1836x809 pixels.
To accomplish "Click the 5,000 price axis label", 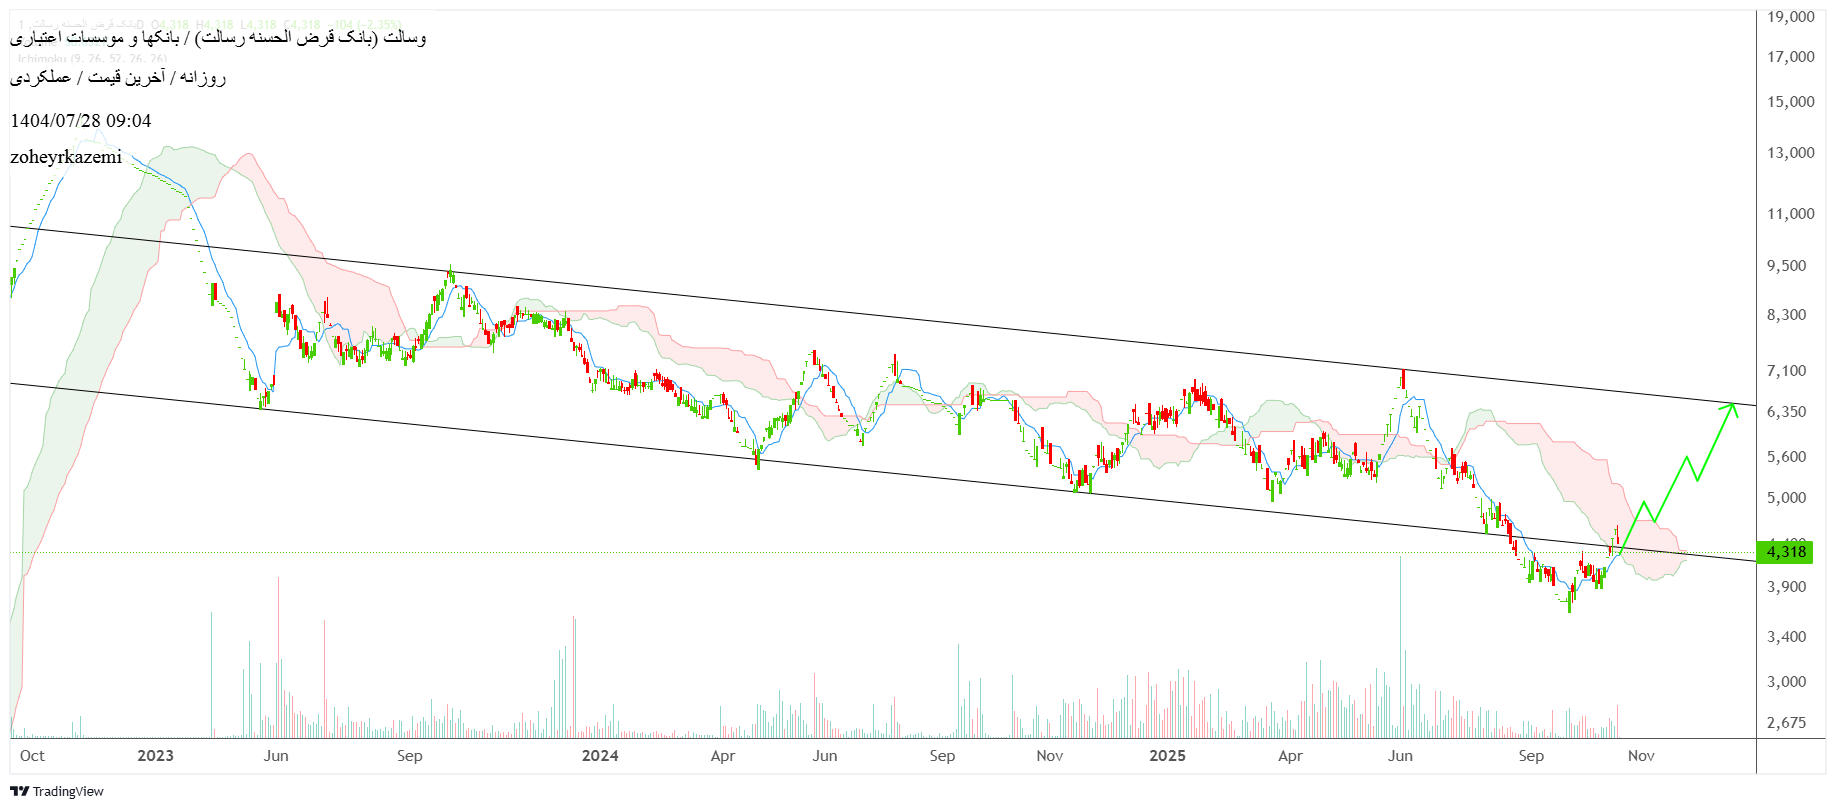I will (1787, 498).
